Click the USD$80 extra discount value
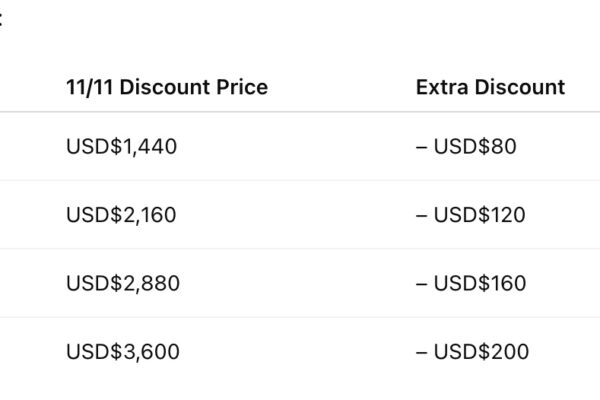600x400 pixels. pos(474,147)
